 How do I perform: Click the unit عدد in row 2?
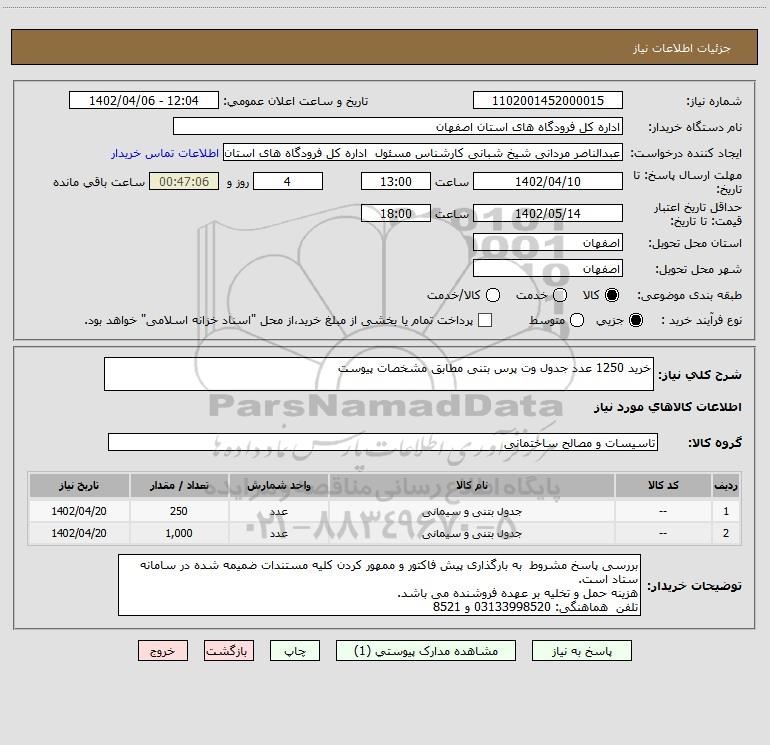click(278, 533)
